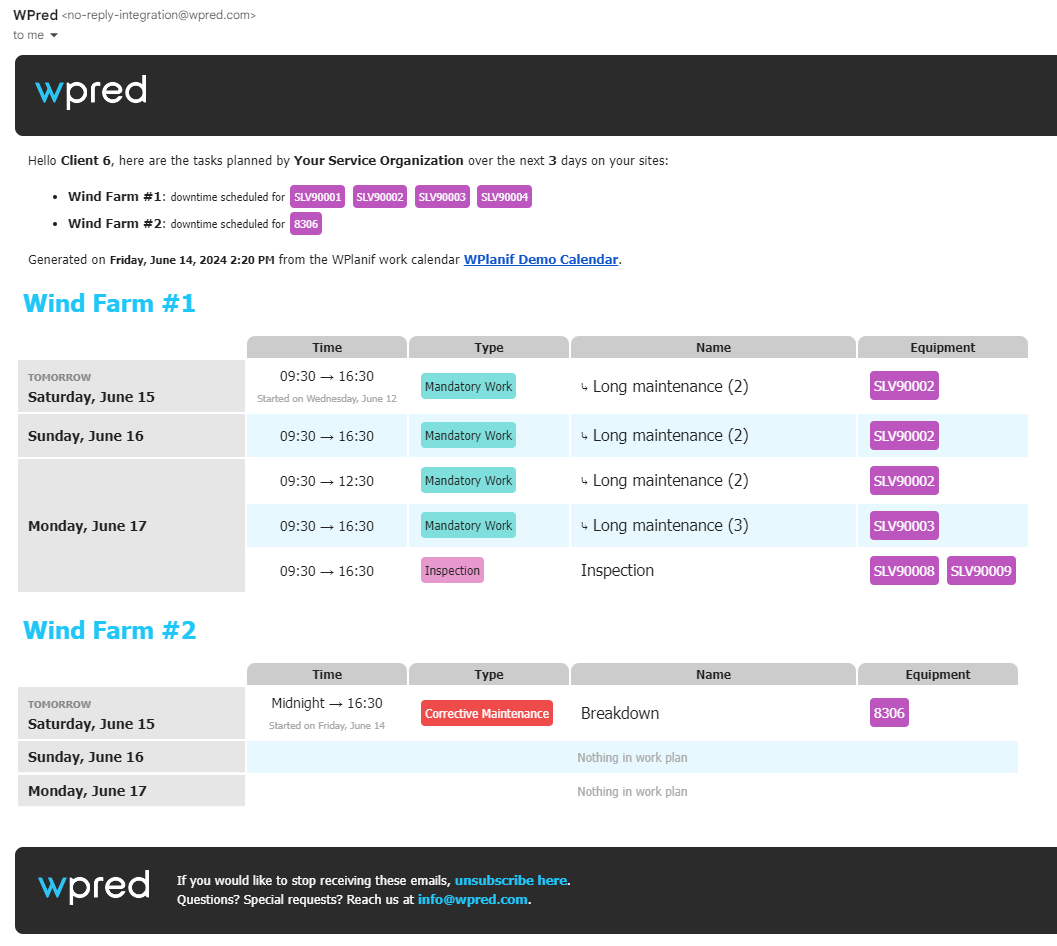Select the 8306 badge for Wind Farm #2
1057x946 pixels.
tap(305, 223)
